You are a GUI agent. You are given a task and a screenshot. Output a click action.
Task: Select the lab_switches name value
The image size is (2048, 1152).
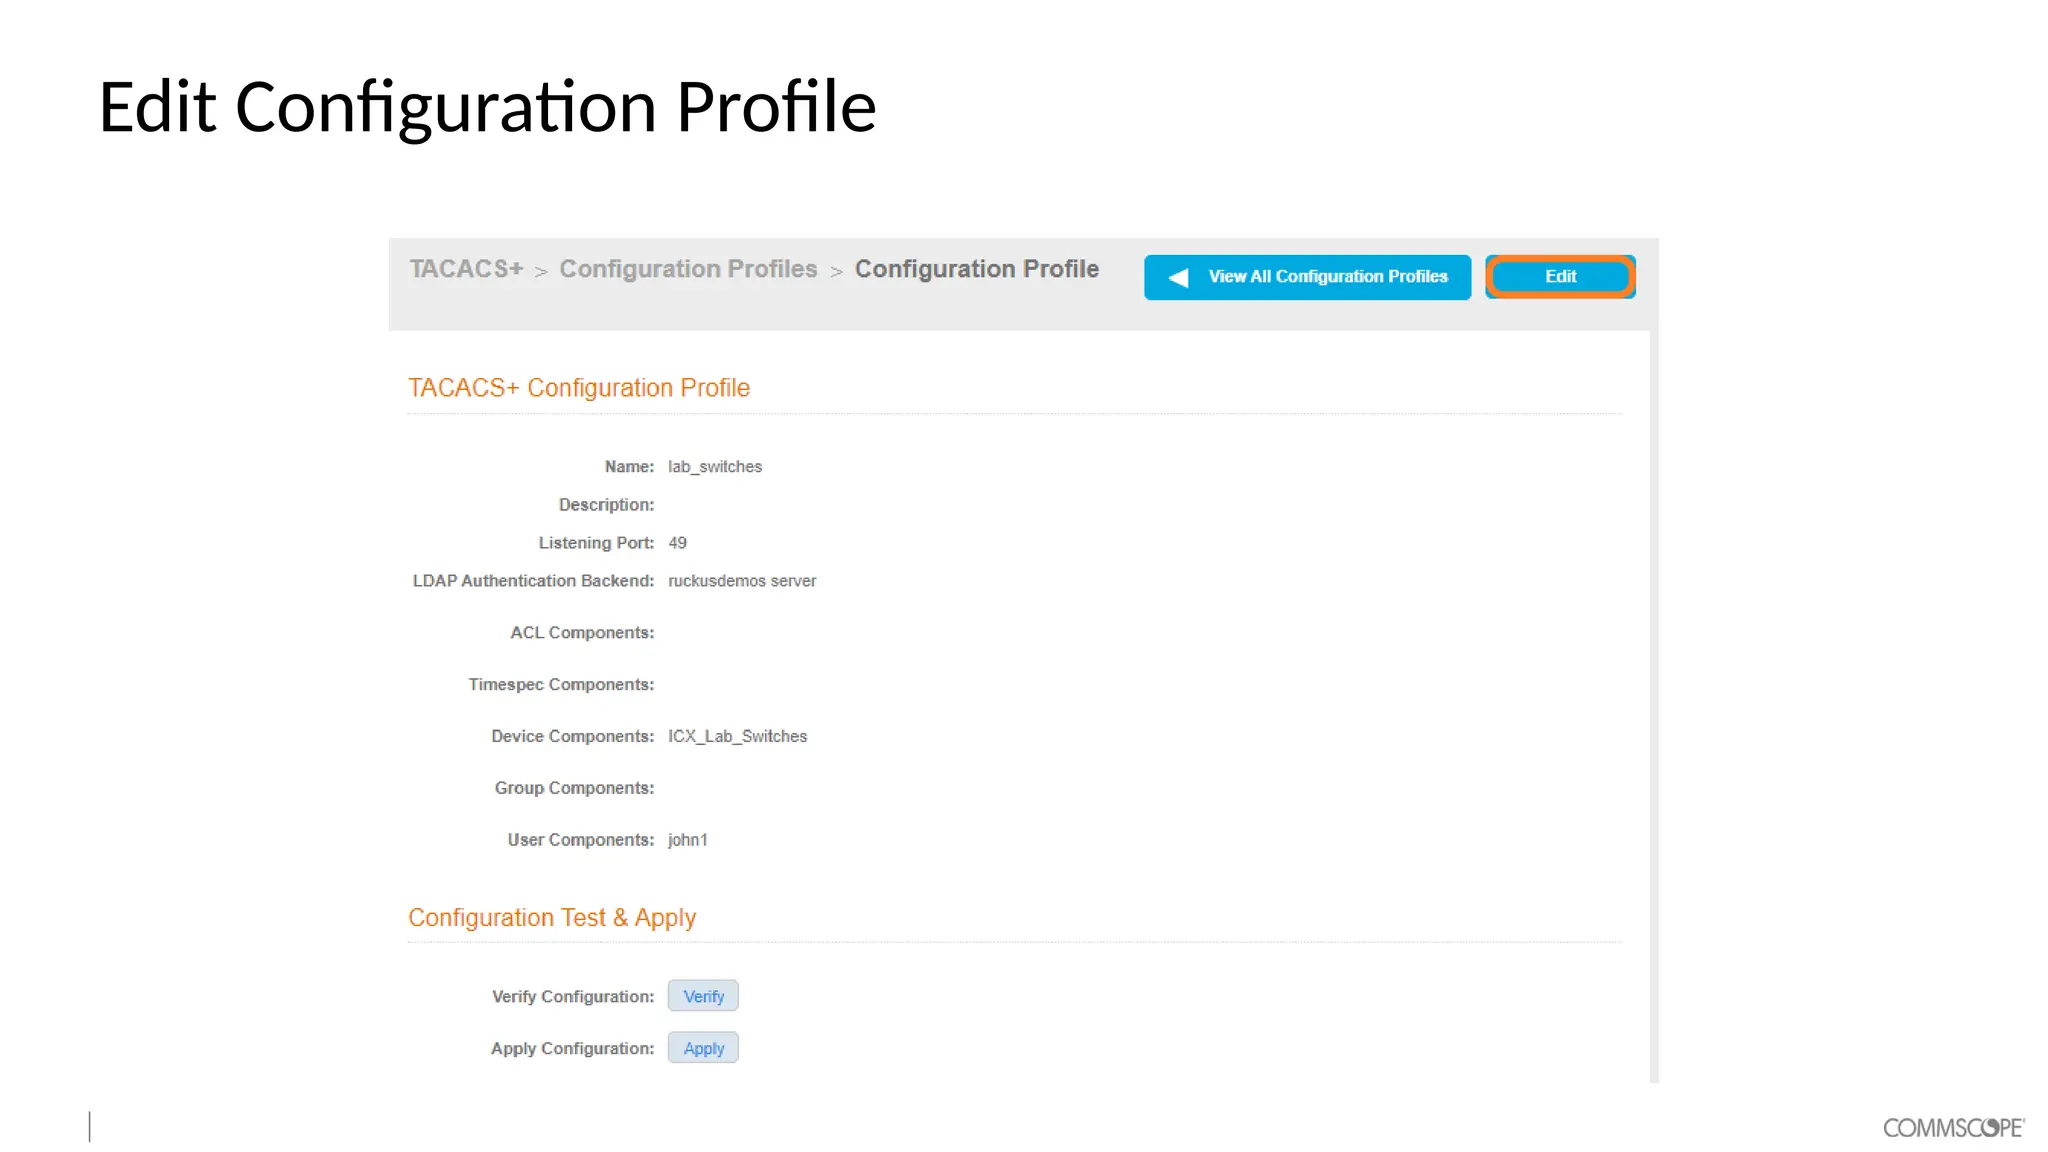tap(715, 467)
